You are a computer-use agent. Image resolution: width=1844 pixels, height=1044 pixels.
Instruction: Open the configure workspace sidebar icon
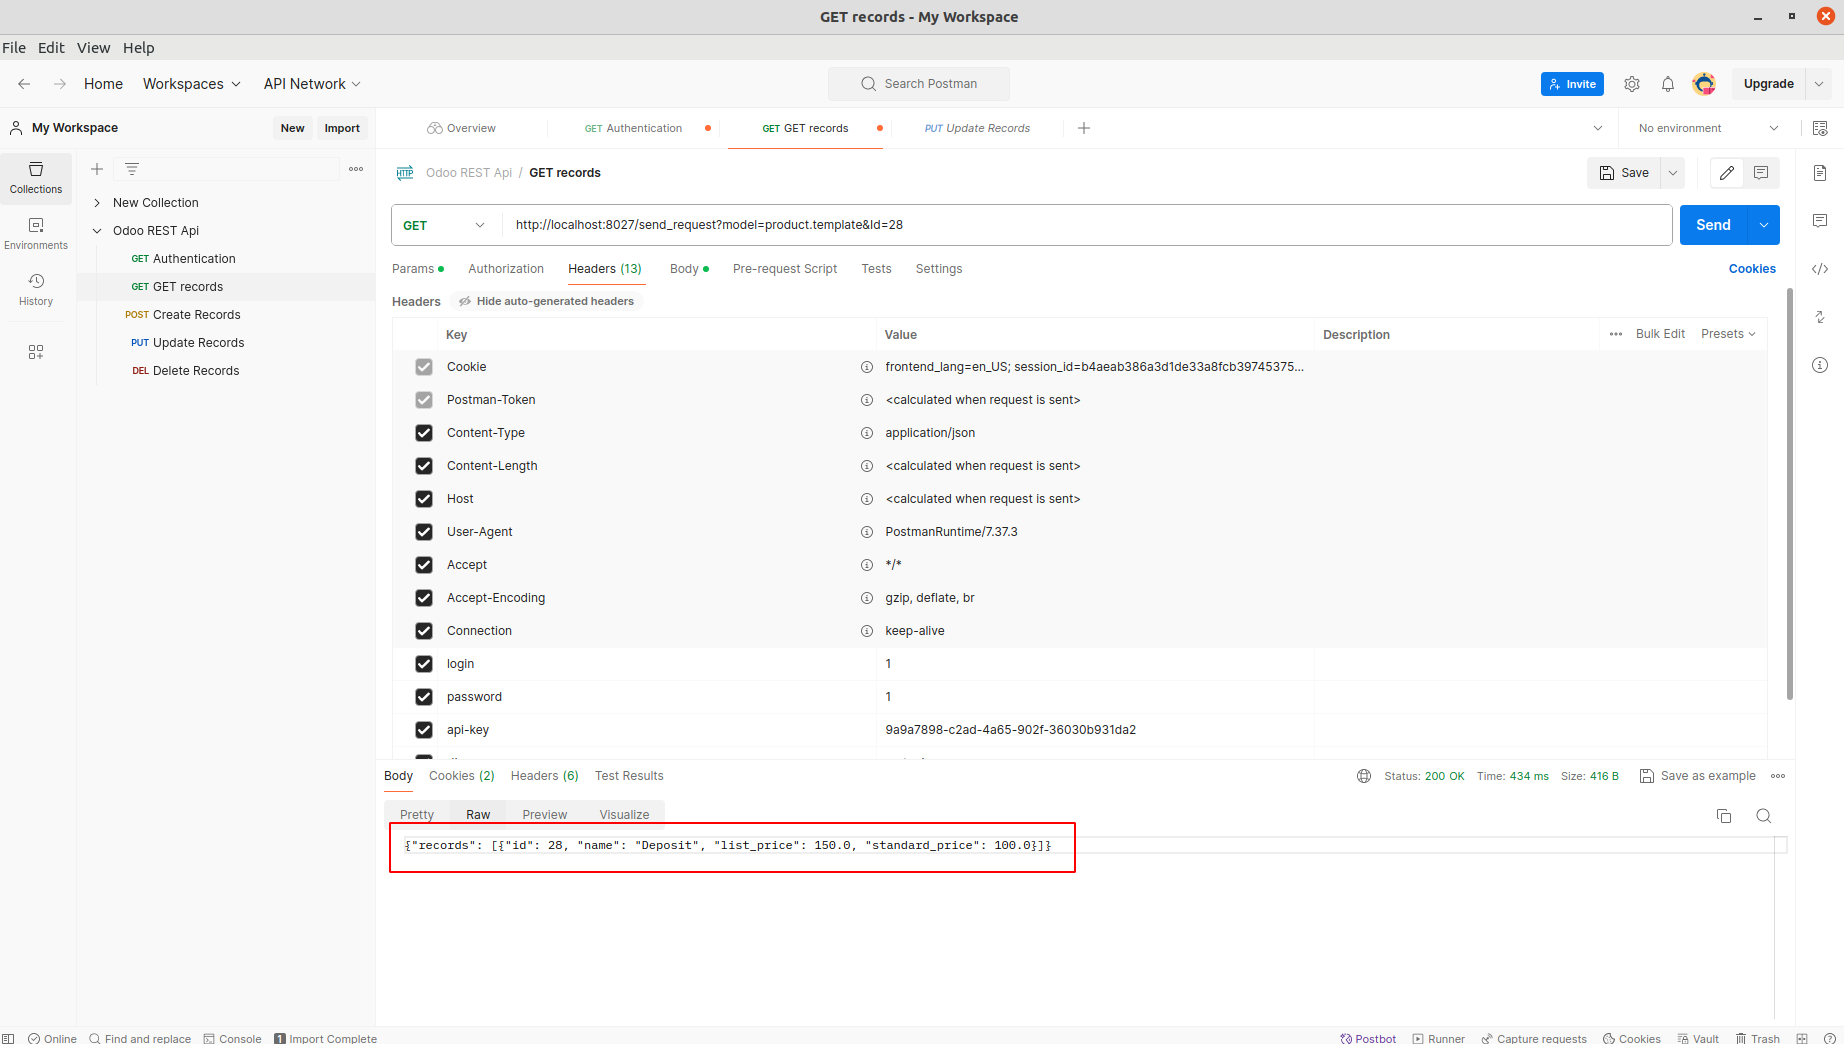(36, 352)
